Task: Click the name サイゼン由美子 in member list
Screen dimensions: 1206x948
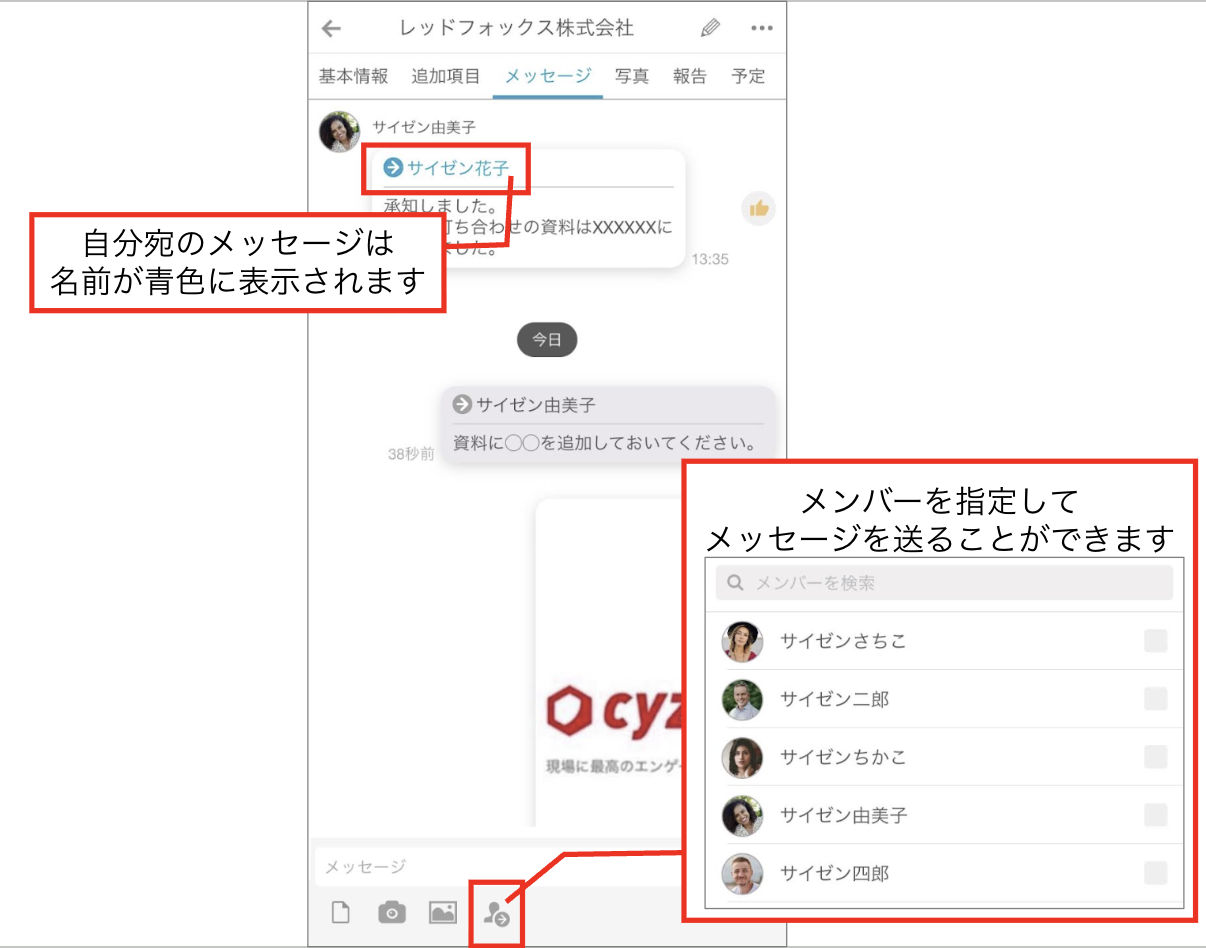Action: point(843,815)
